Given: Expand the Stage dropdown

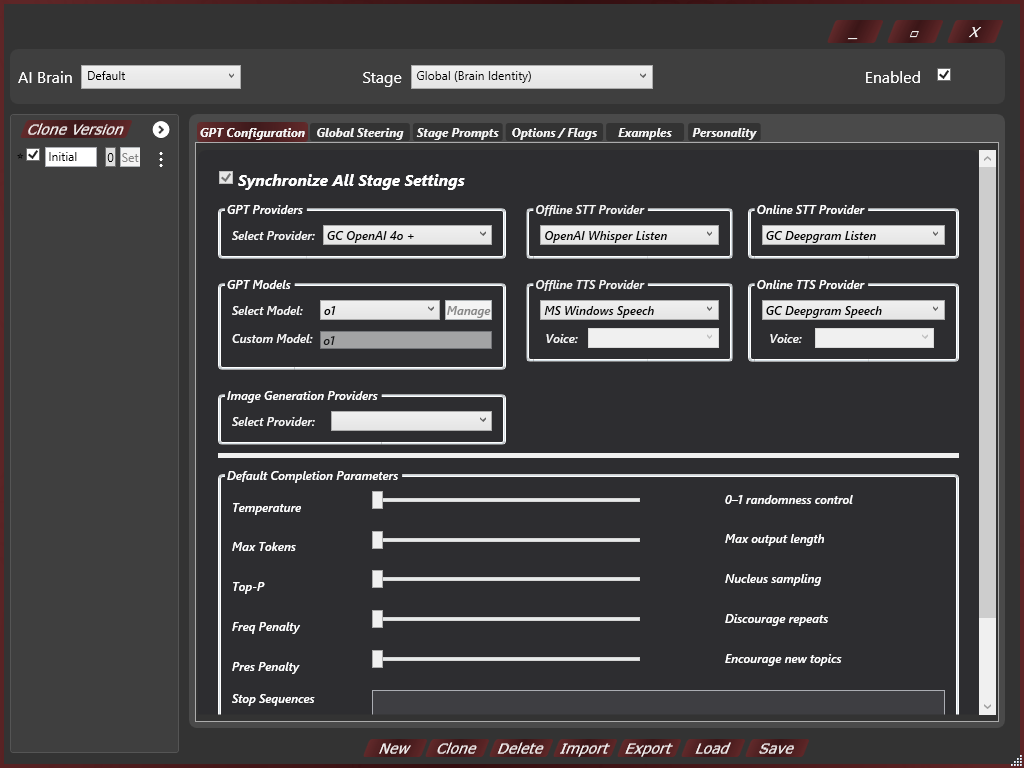Looking at the screenshot, I should (531, 76).
